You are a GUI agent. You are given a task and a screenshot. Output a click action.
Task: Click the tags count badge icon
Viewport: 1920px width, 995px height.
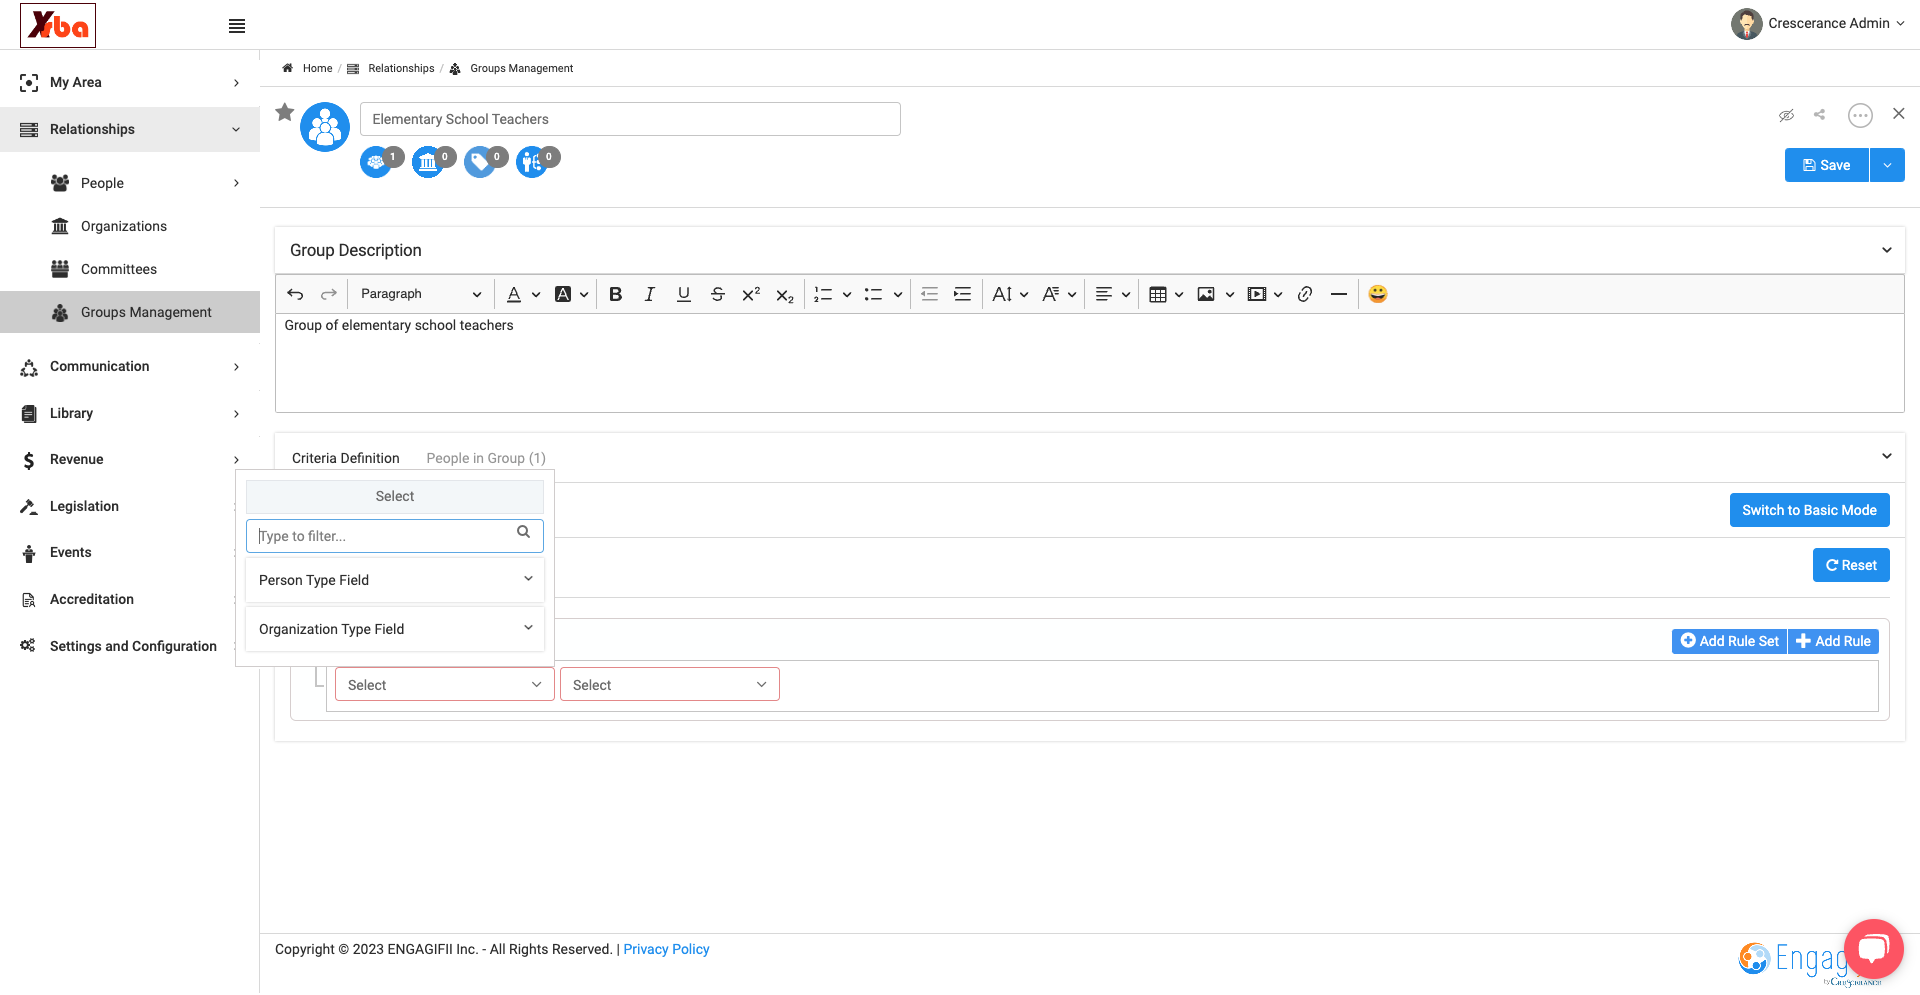[x=482, y=161]
